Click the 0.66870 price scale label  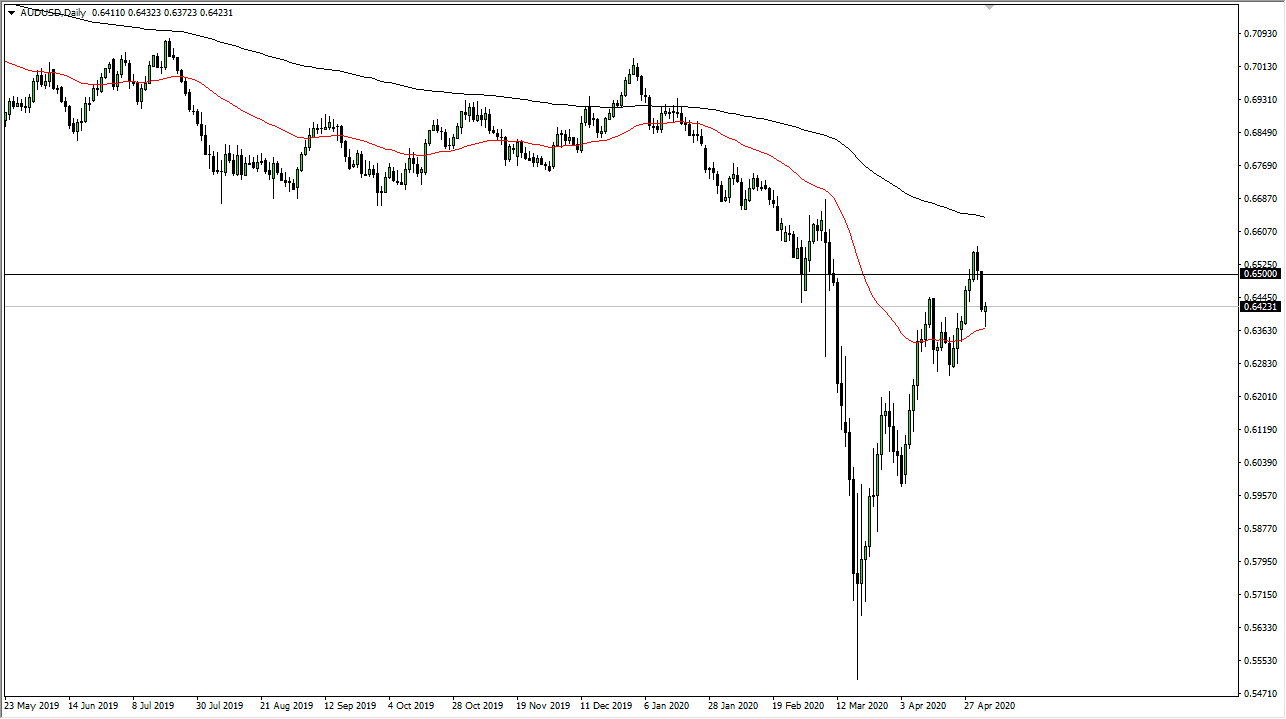(x=1260, y=199)
